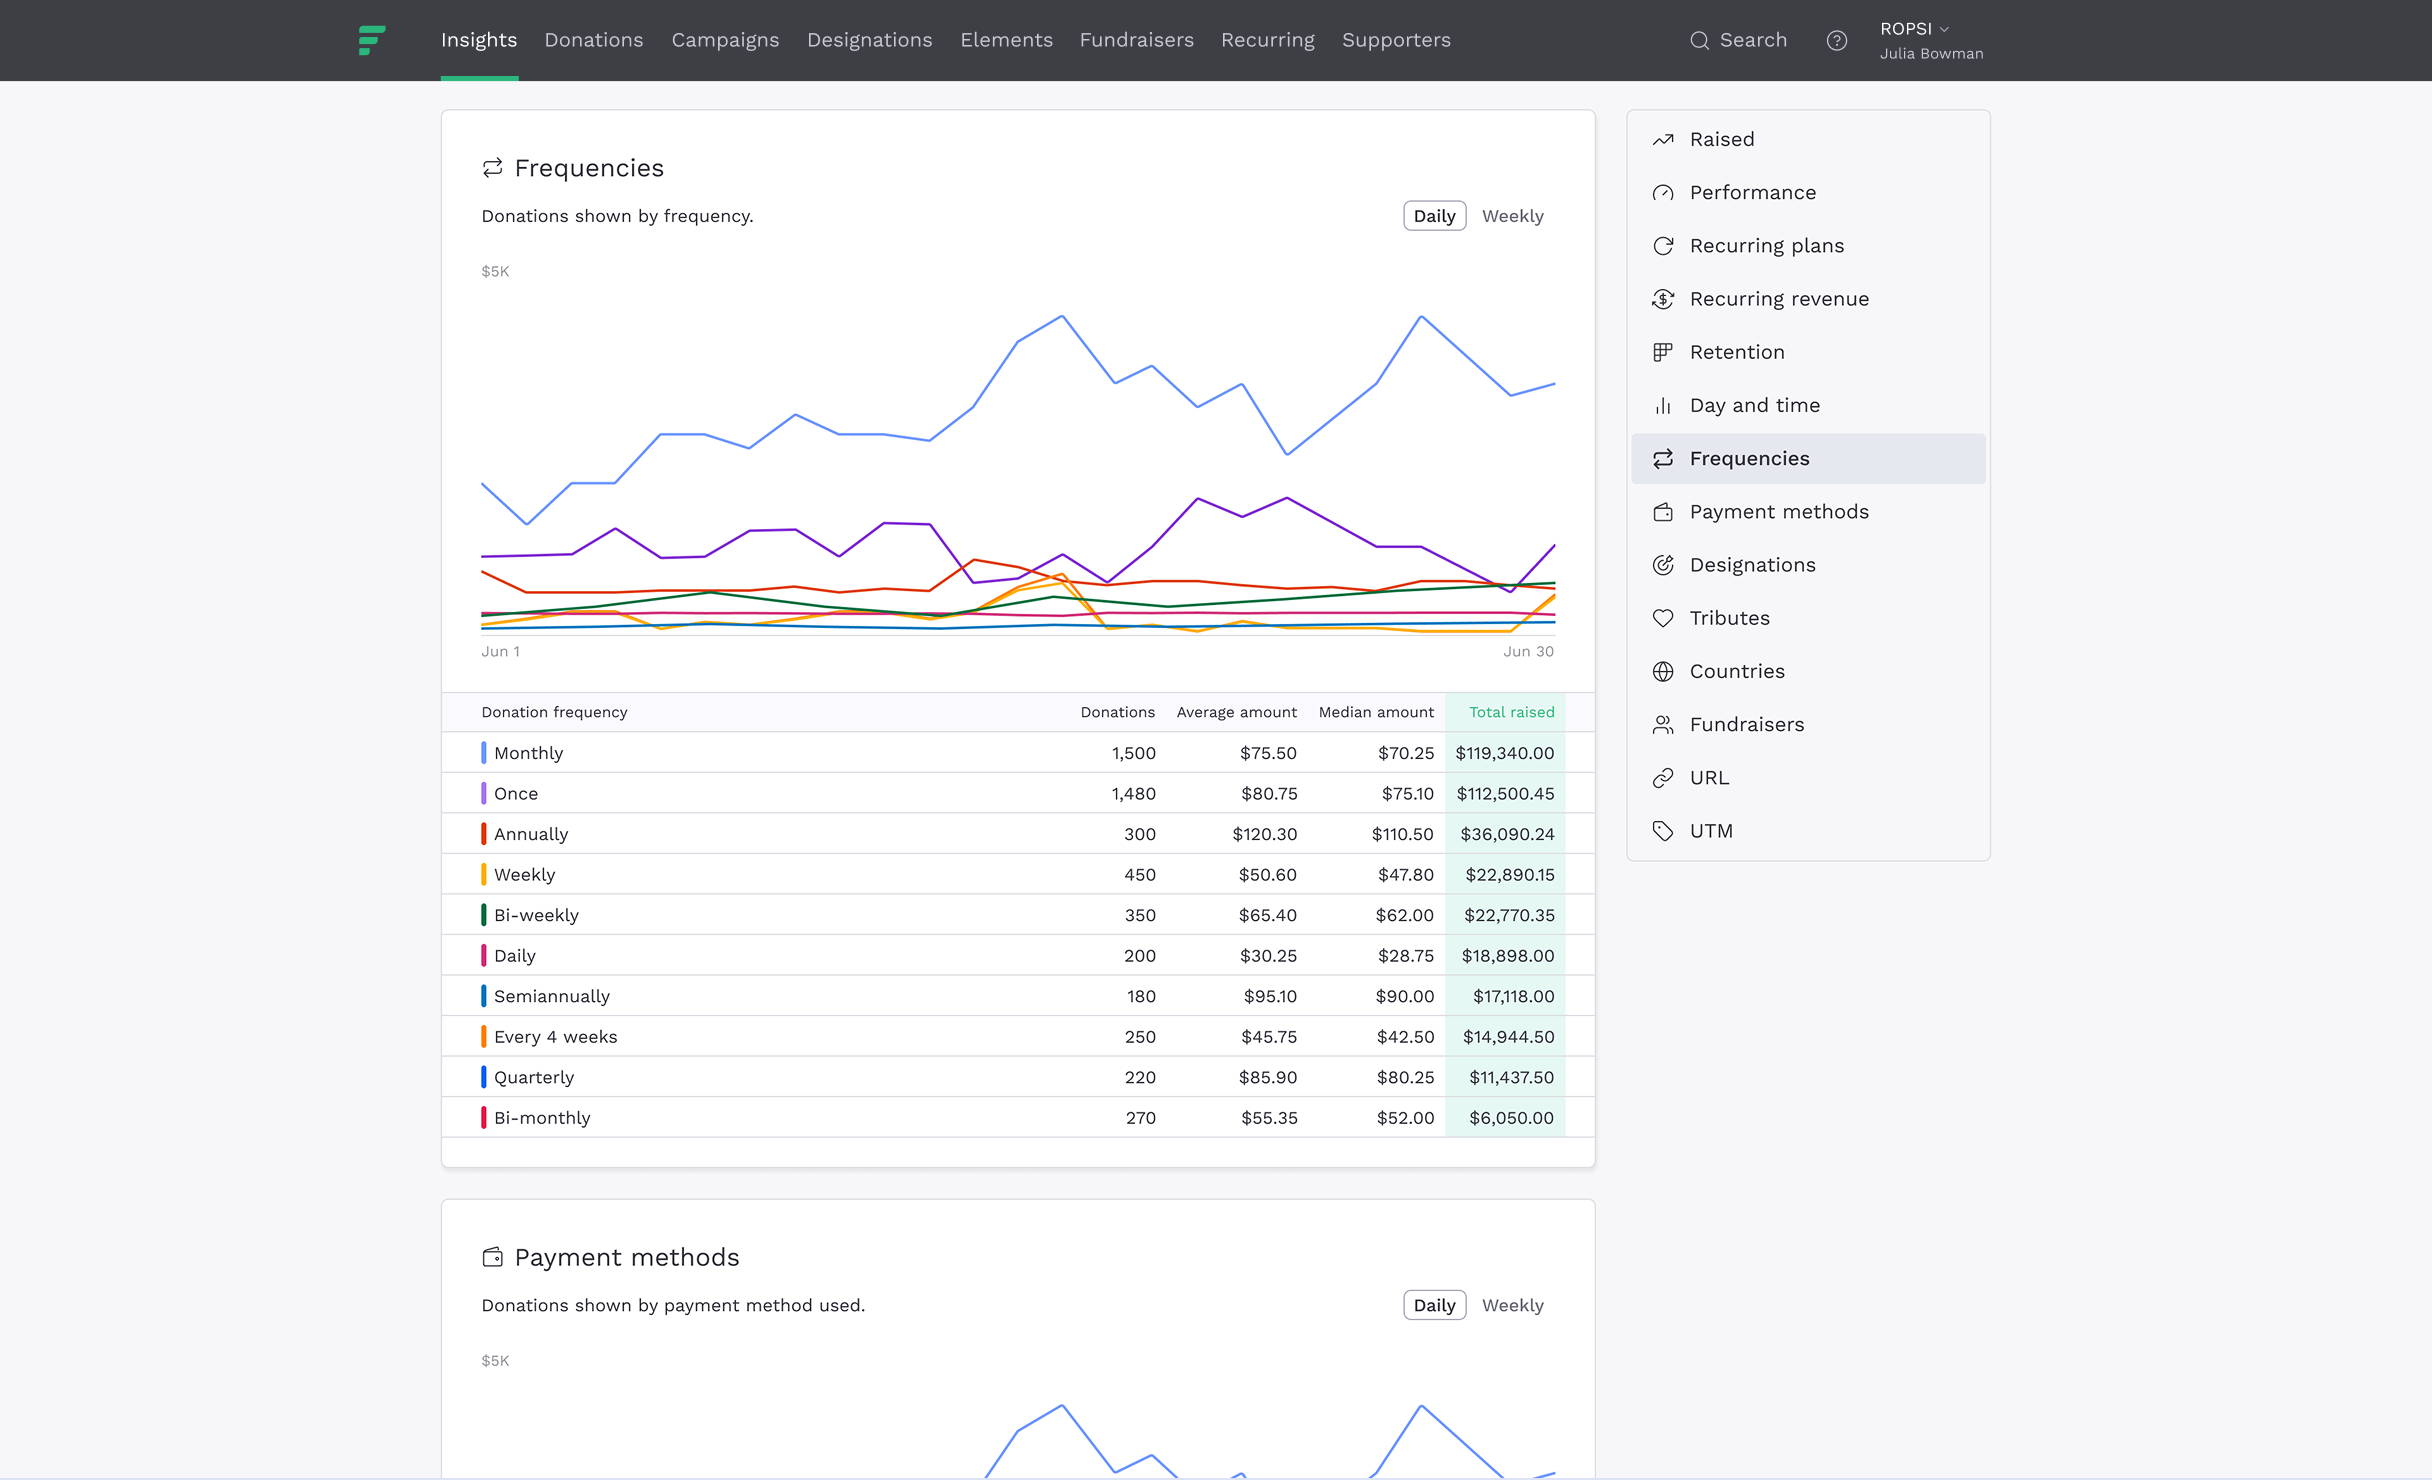Viewport: 2432px width, 1480px height.
Task: Click the Monthly blue color swatch
Action: [x=484, y=753]
